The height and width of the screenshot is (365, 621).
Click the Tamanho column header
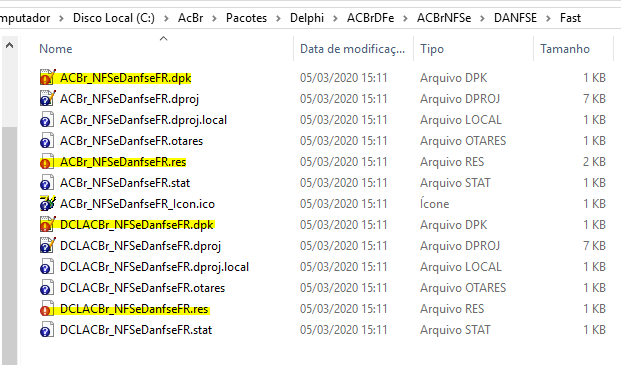click(x=565, y=49)
